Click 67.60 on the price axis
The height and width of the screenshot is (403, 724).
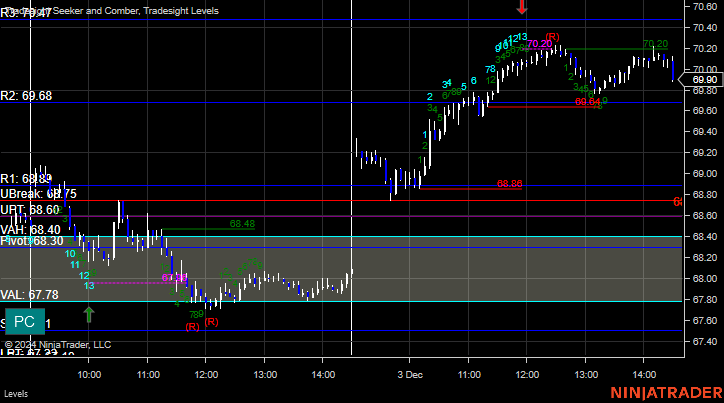705,321
